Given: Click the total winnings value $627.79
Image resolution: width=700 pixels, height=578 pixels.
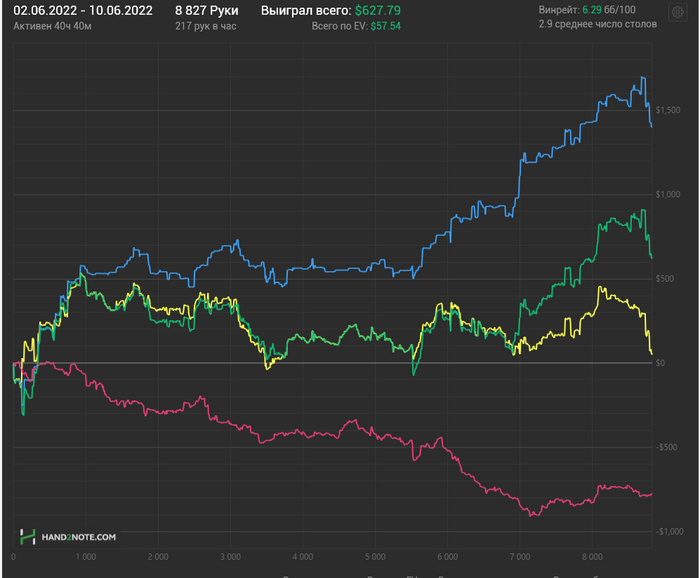Looking at the screenshot, I should pyautogui.click(x=378, y=11).
